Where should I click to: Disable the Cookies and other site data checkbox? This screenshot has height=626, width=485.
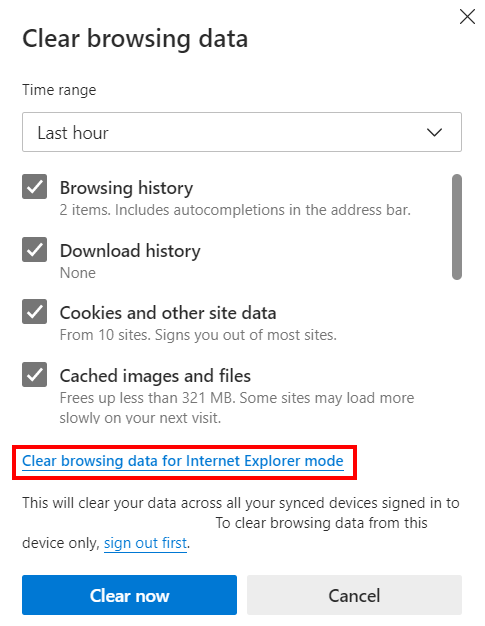(34, 311)
